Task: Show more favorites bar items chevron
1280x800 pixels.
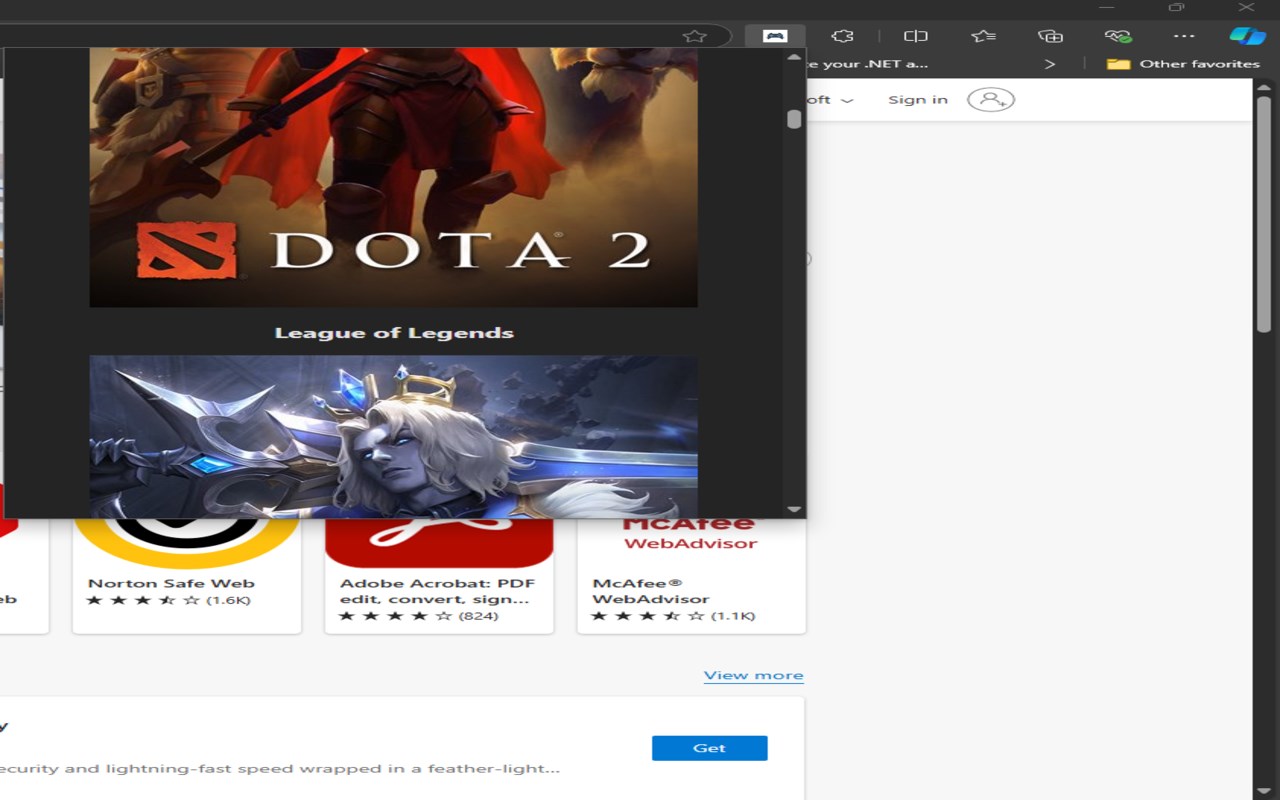Action: click(x=1050, y=64)
